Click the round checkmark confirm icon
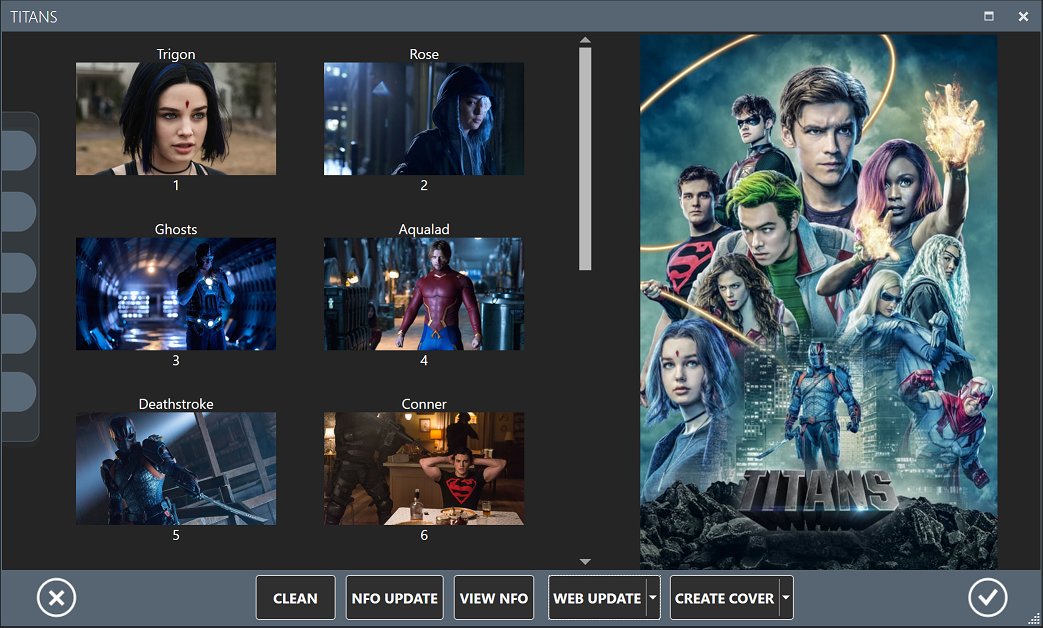This screenshot has width=1043, height=628. coord(987,597)
